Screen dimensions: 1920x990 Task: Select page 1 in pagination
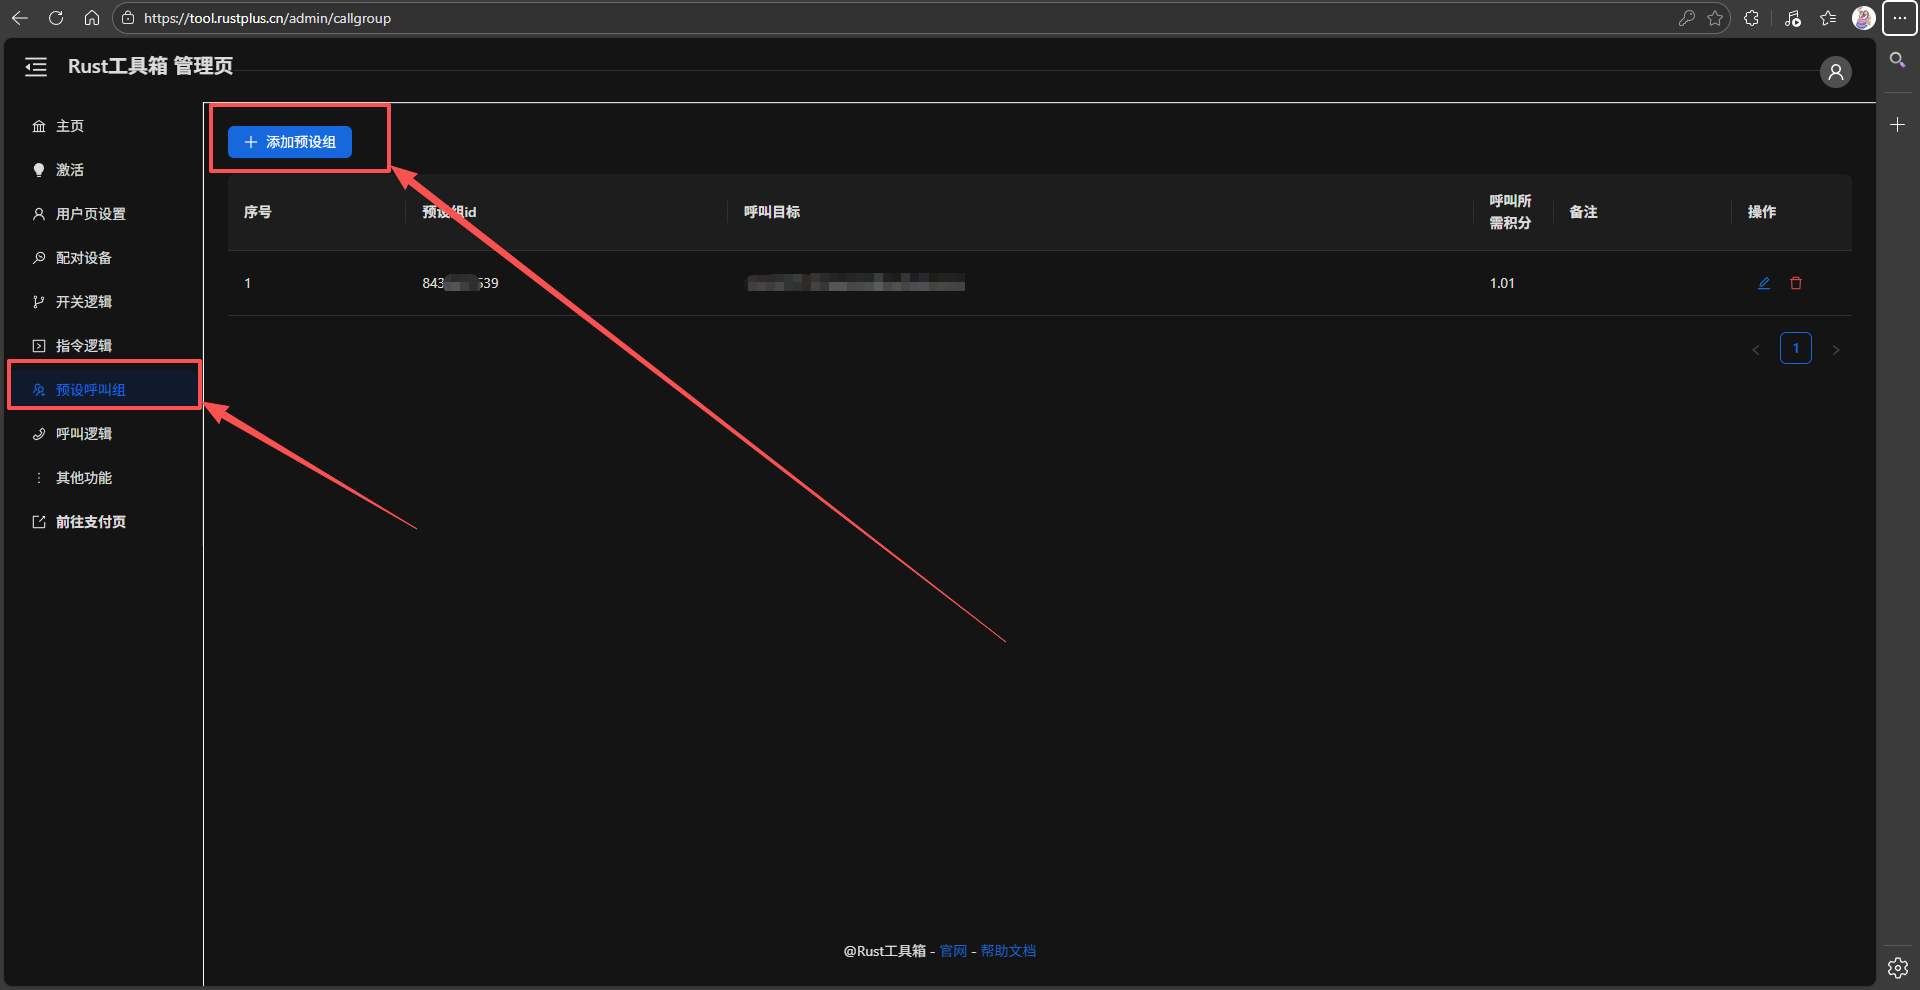pyautogui.click(x=1796, y=348)
